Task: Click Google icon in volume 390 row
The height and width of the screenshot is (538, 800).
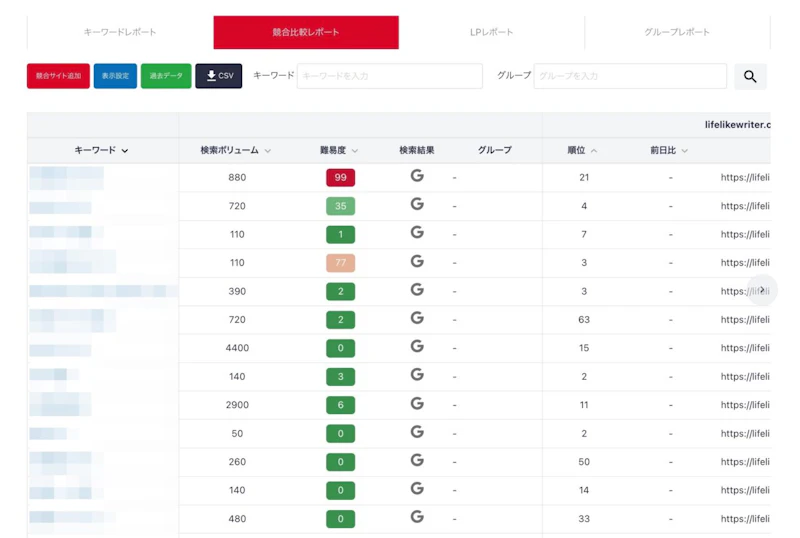Action: pyautogui.click(x=417, y=290)
